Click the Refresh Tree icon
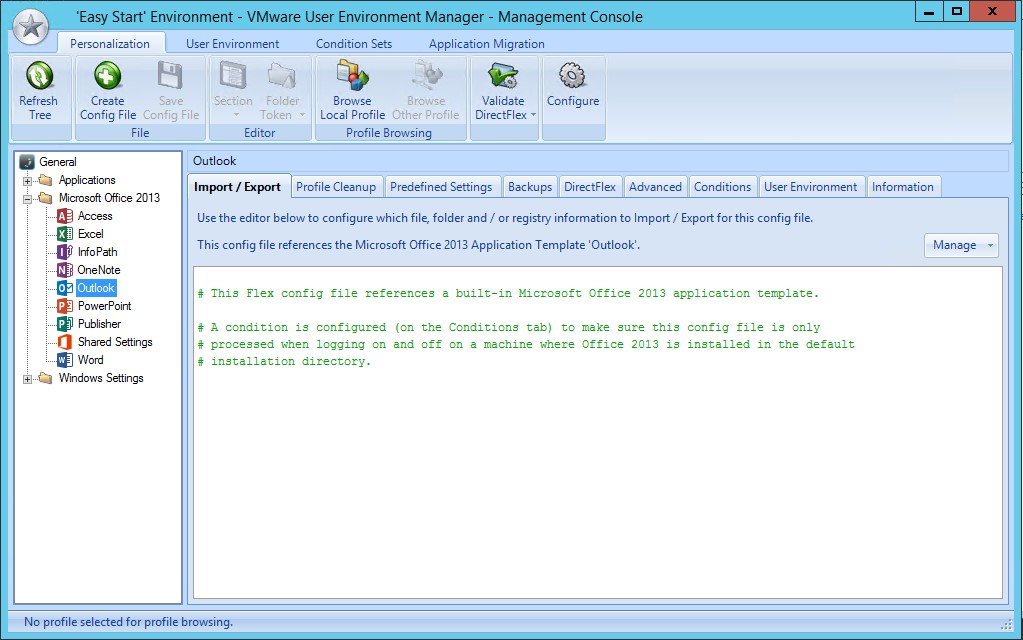This screenshot has height=640, width=1023. [39, 76]
